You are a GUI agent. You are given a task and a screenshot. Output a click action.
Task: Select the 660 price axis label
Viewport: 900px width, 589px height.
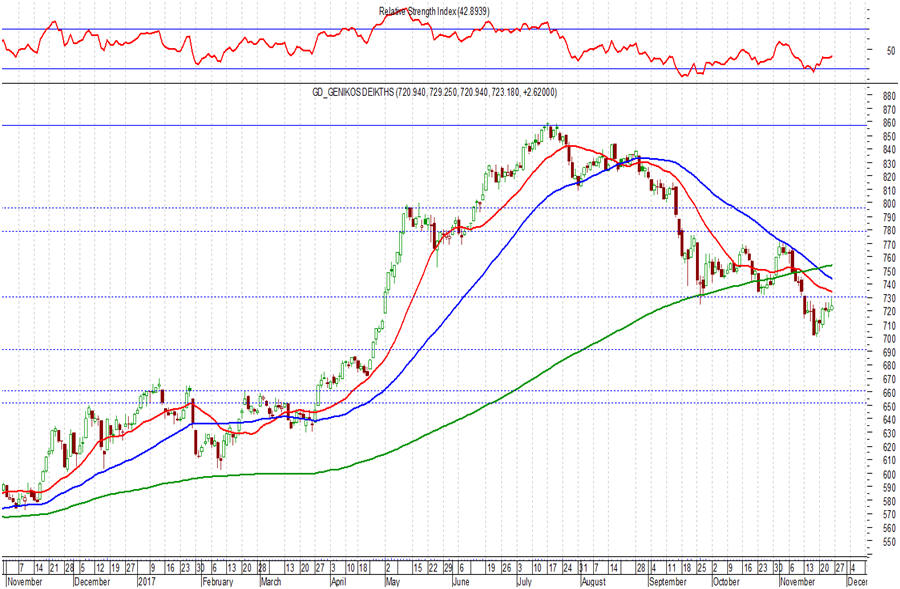click(x=889, y=393)
